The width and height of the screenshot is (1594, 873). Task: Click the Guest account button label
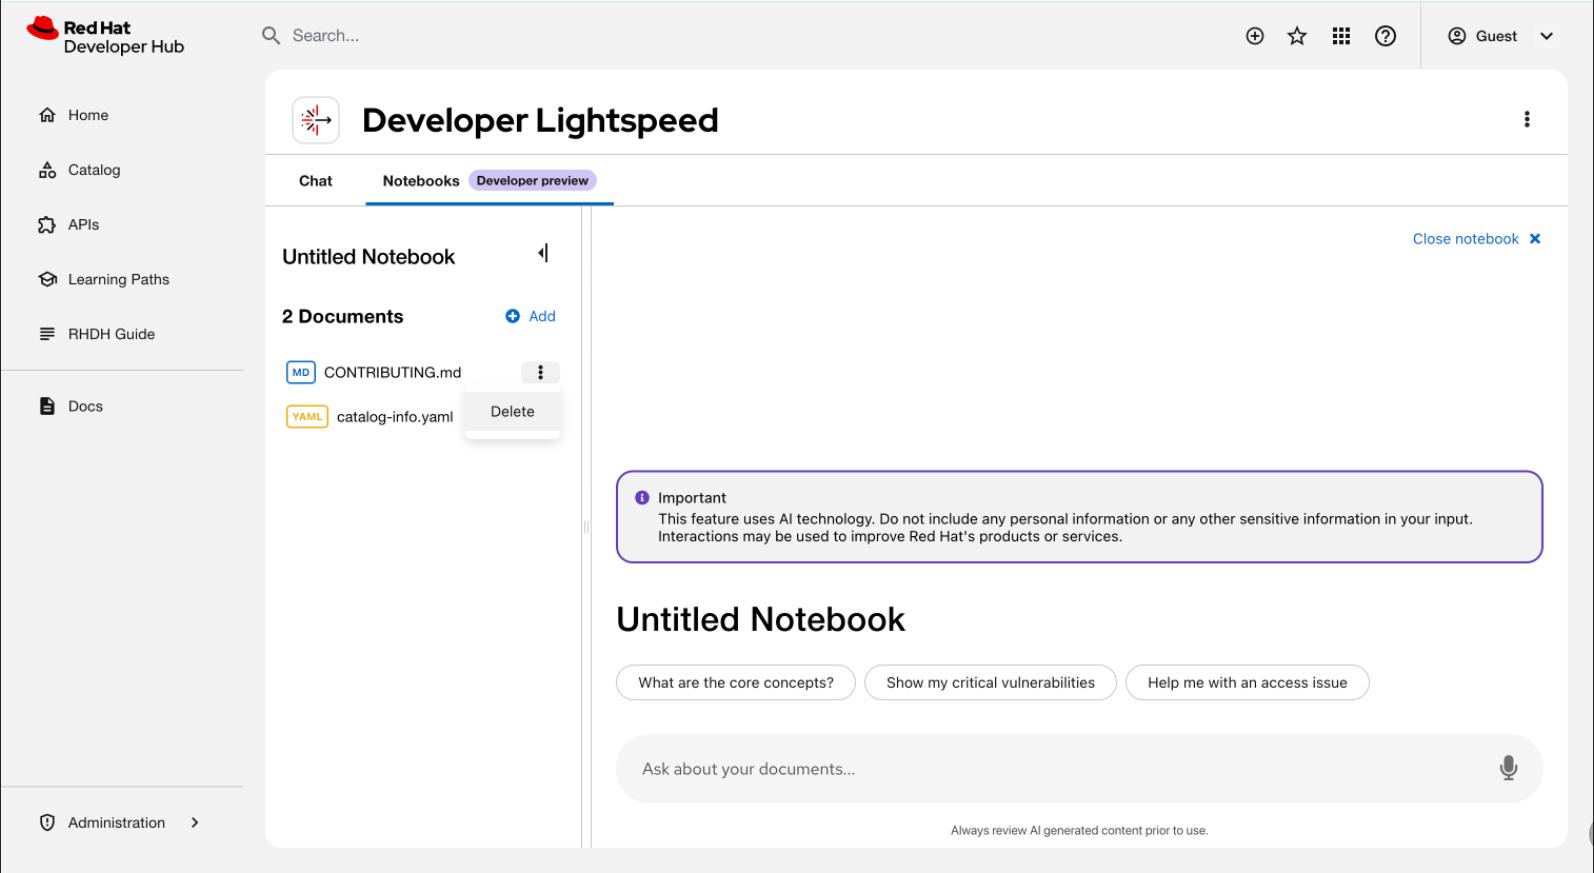[1496, 36]
